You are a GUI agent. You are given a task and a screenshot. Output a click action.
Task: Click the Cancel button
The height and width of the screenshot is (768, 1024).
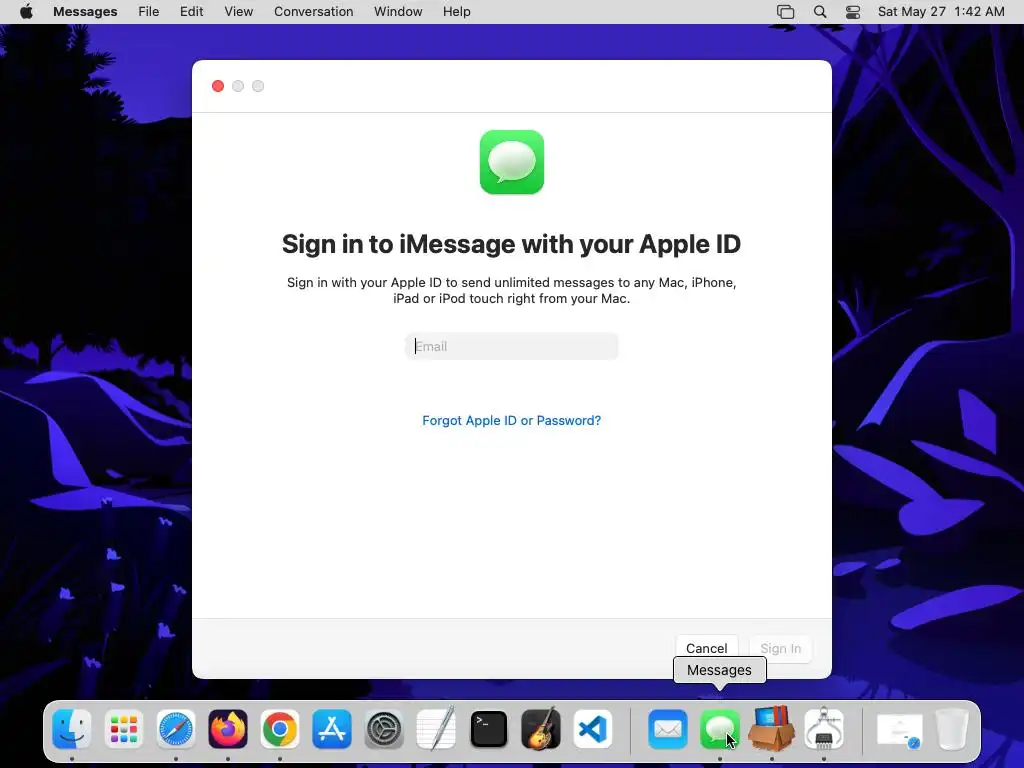[707, 648]
